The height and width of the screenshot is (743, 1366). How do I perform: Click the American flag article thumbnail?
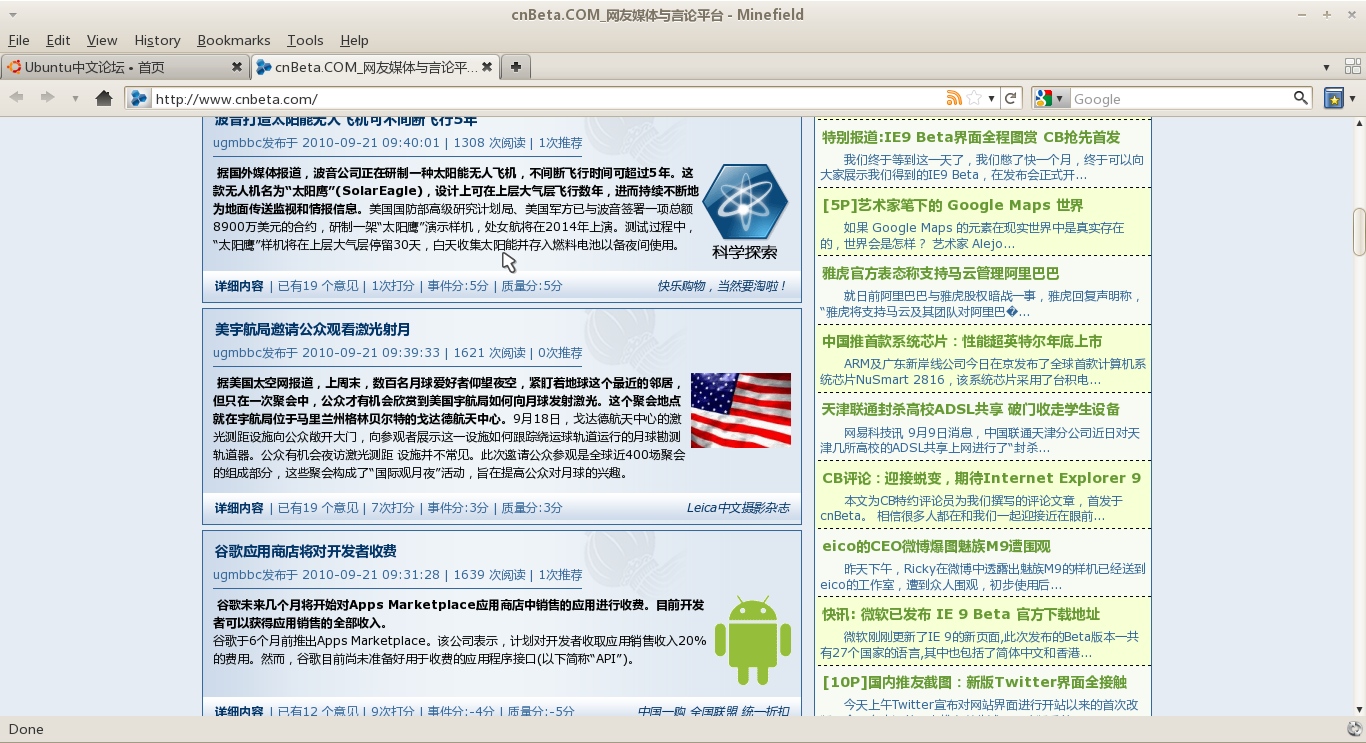(x=741, y=410)
